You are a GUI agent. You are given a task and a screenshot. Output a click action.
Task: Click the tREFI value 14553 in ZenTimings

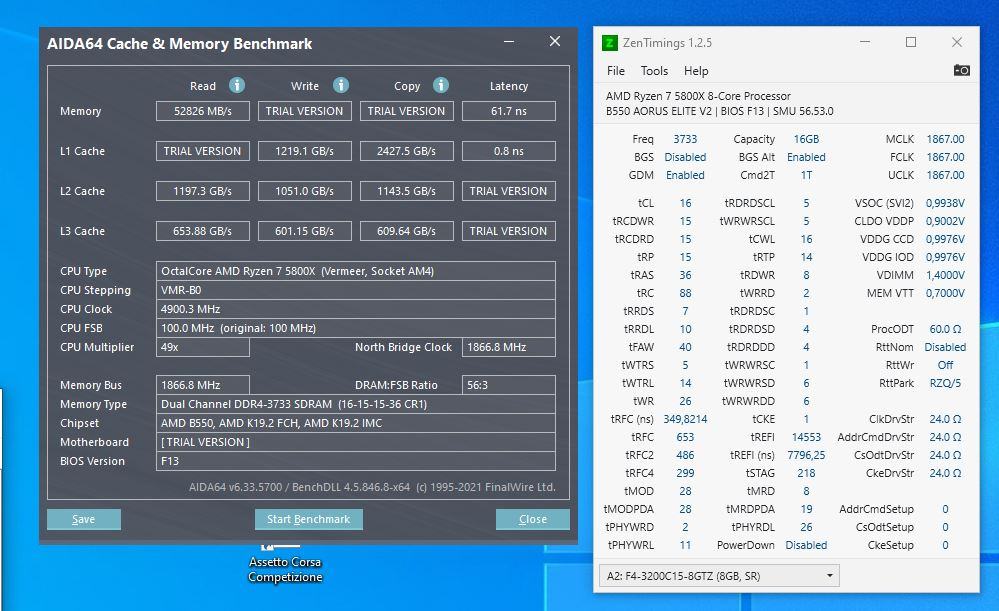tap(806, 437)
